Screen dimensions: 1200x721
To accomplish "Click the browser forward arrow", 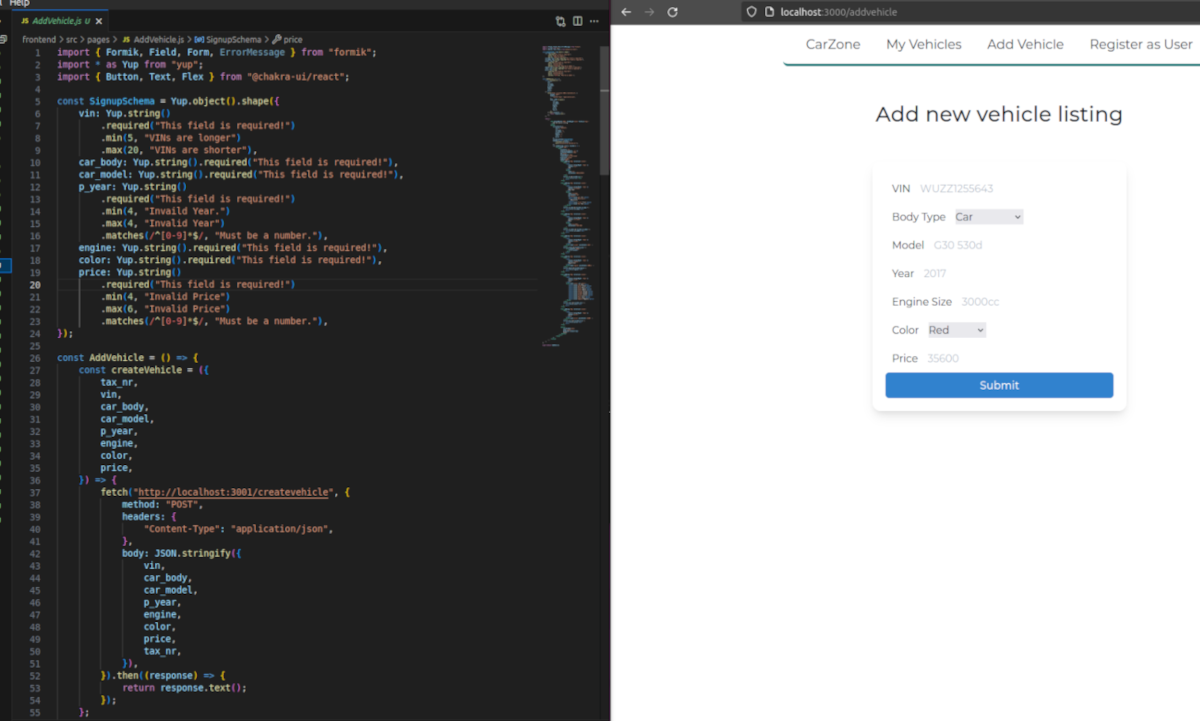I will pos(649,12).
